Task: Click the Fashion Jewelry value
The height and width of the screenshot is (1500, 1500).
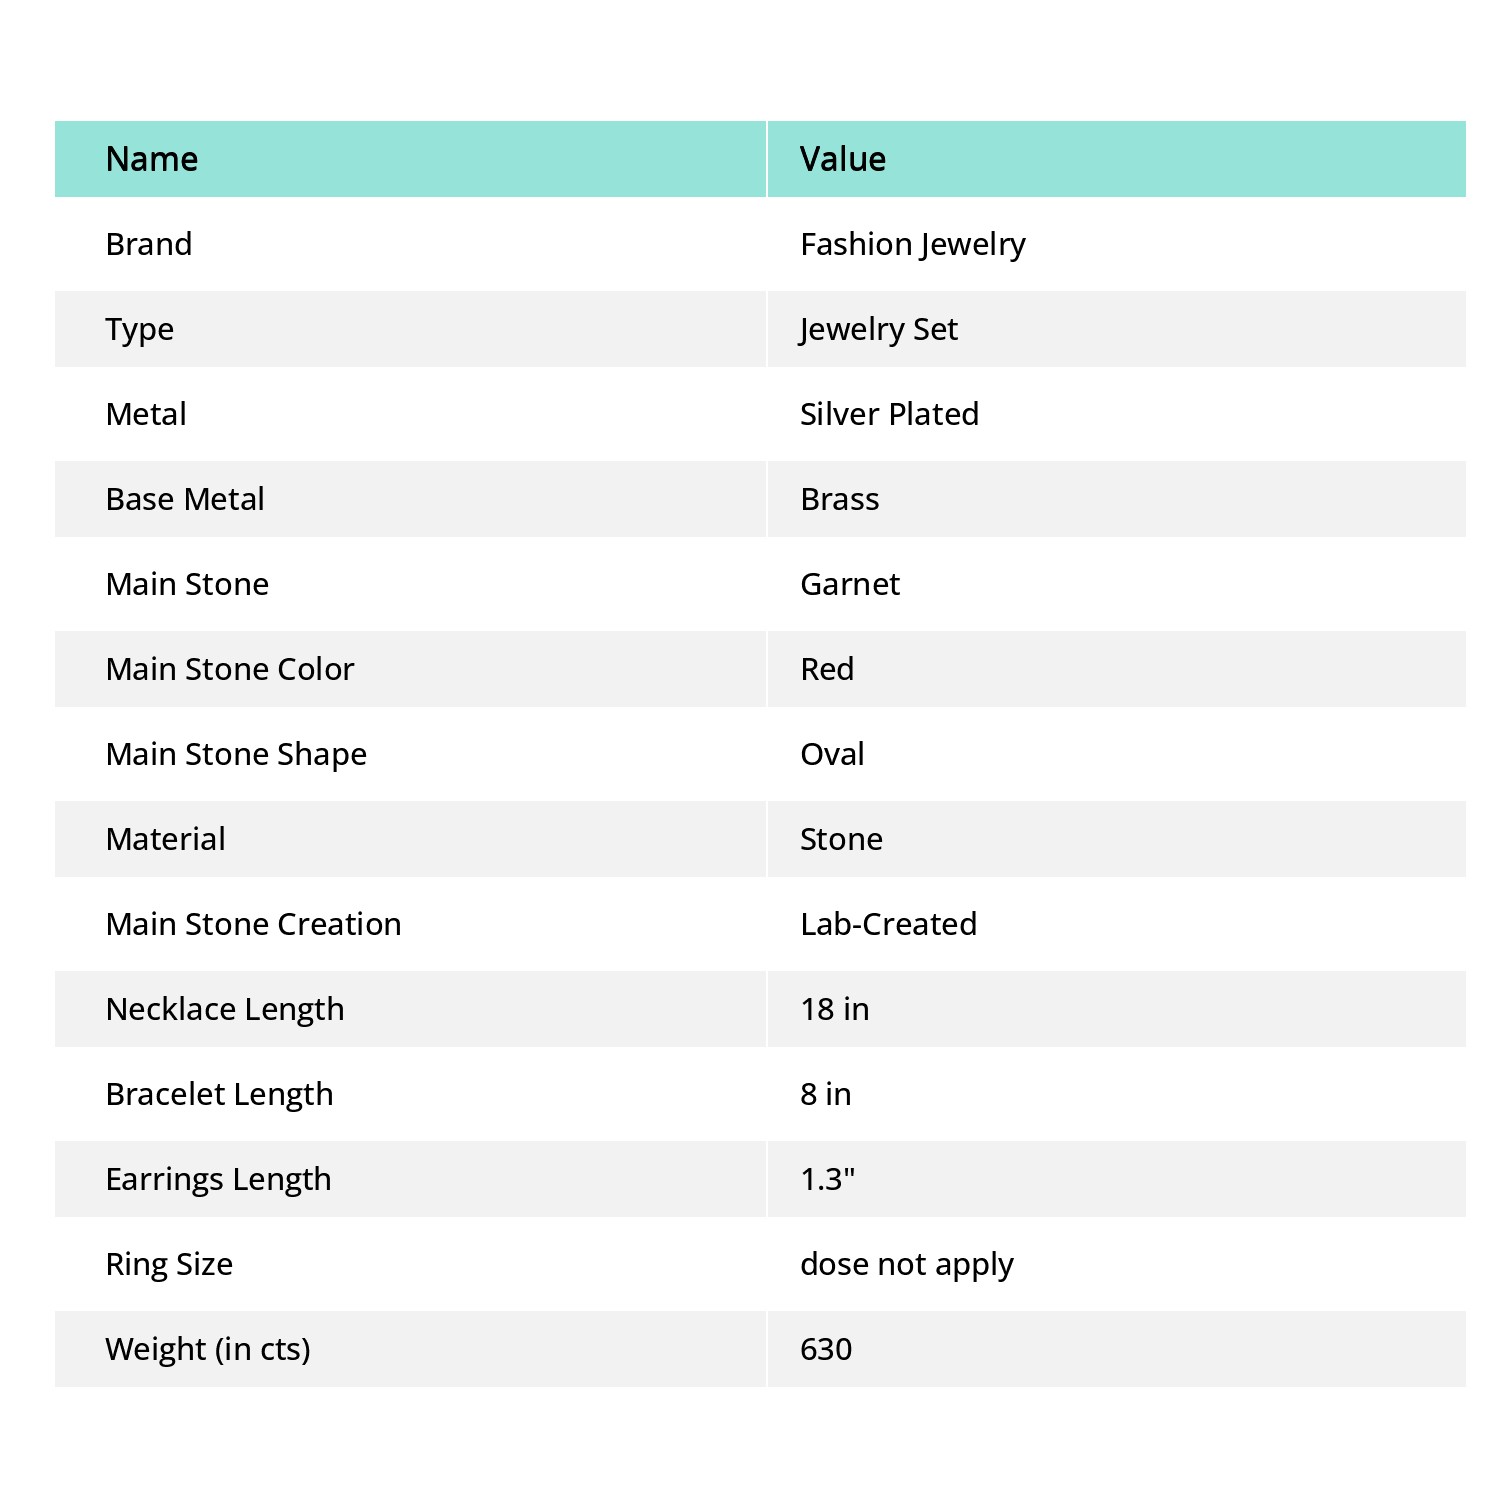Action: (913, 245)
